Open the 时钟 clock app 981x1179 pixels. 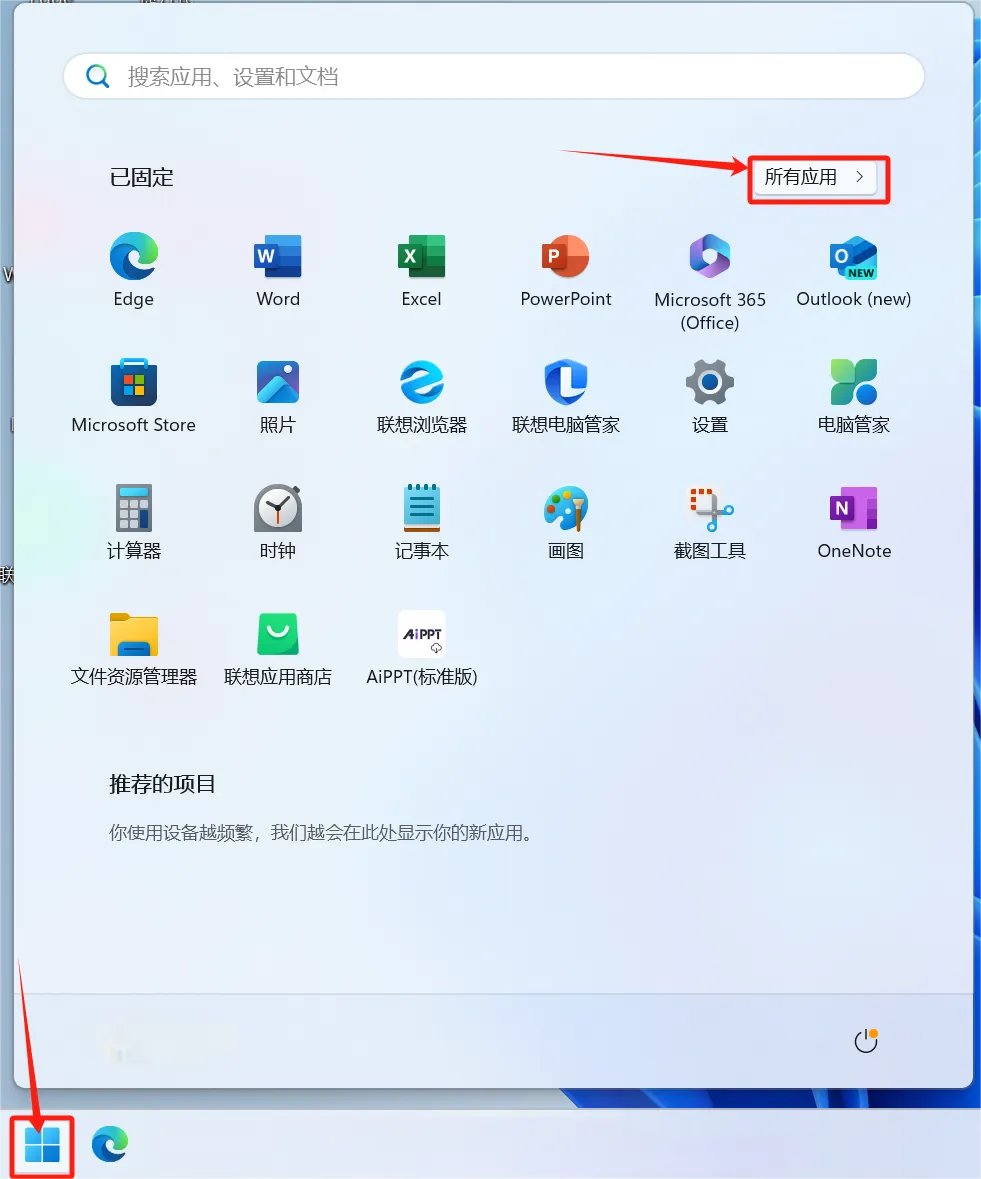(278, 521)
